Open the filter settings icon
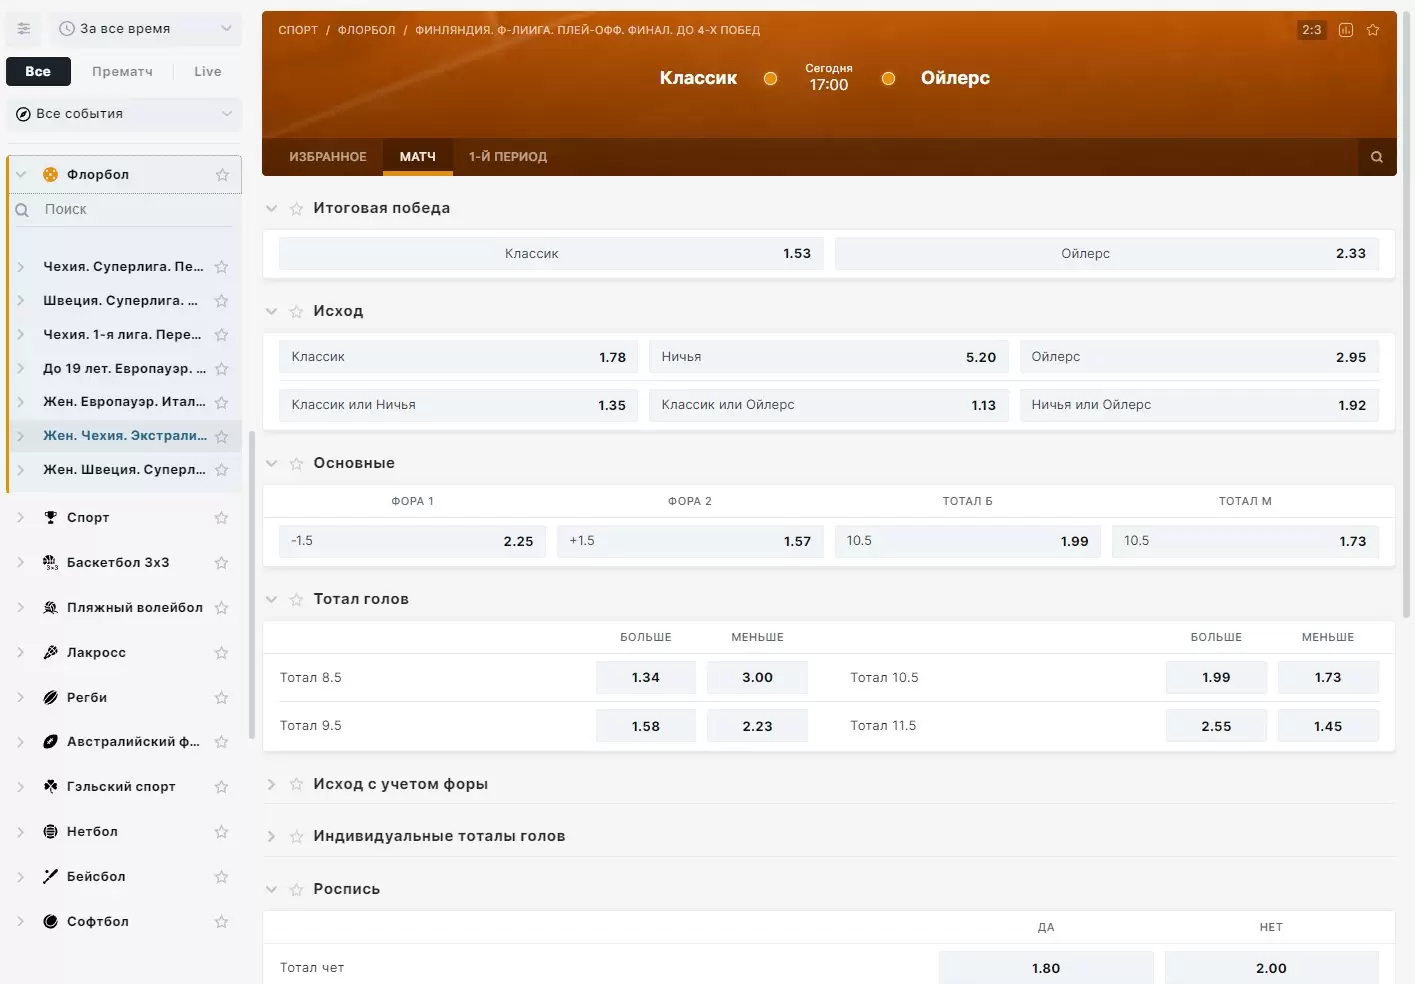This screenshot has width=1415, height=984. 24,29
